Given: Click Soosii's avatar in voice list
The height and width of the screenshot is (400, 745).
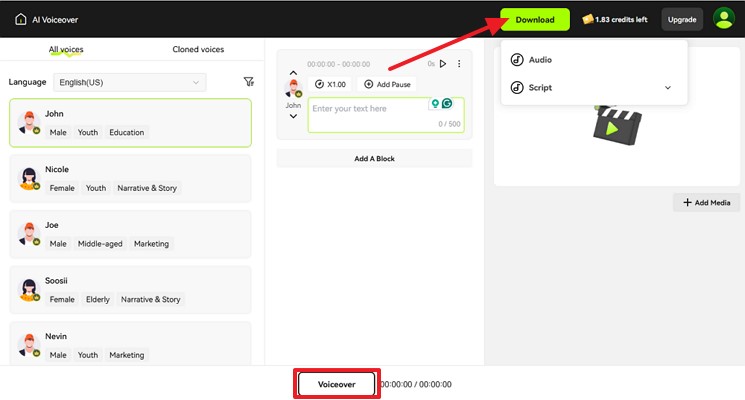Looking at the screenshot, I should [x=29, y=289].
